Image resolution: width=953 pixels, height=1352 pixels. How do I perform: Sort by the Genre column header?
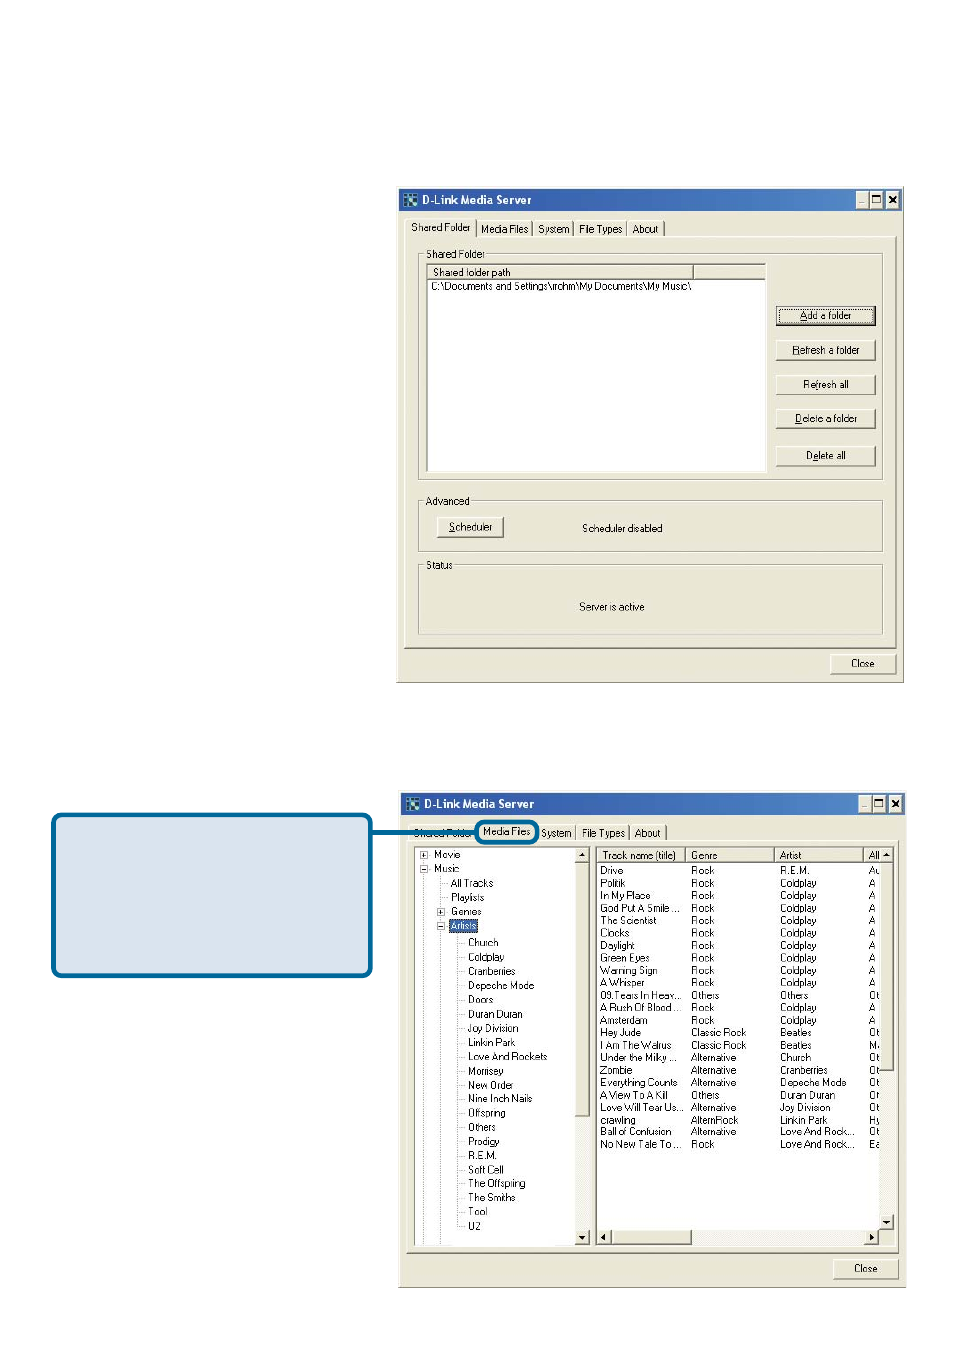pos(732,855)
